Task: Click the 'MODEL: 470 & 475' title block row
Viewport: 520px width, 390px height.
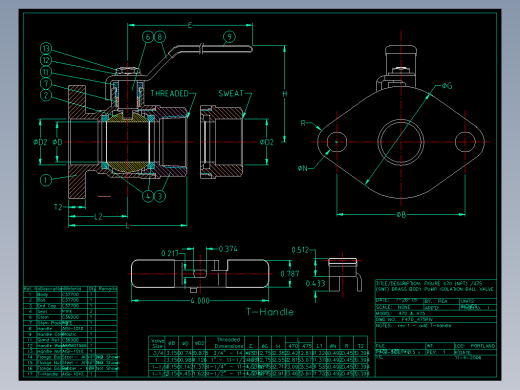Action: pos(436,314)
